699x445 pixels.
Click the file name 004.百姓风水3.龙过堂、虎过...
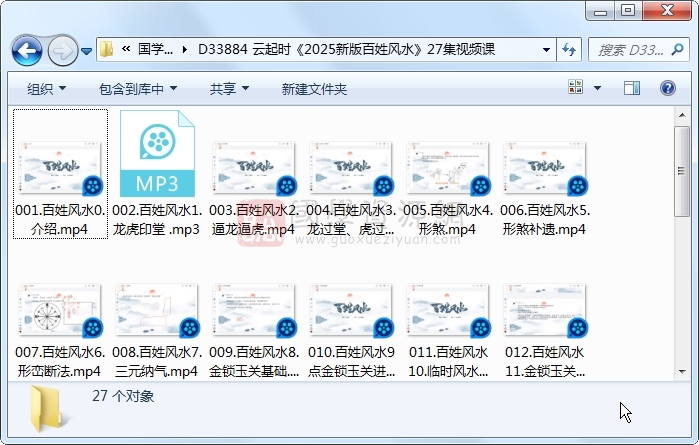pyautogui.click(x=351, y=219)
